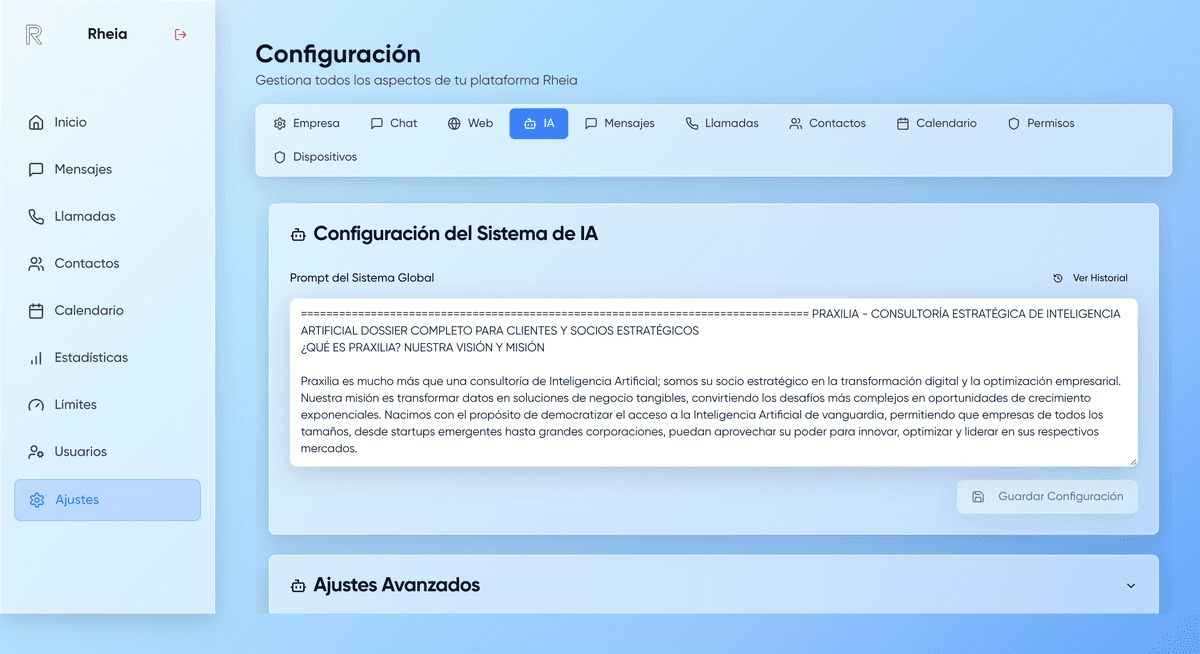Viewport: 1200px width, 654px height.
Task: Open the Chat configuration tab
Action: [x=393, y=123]
